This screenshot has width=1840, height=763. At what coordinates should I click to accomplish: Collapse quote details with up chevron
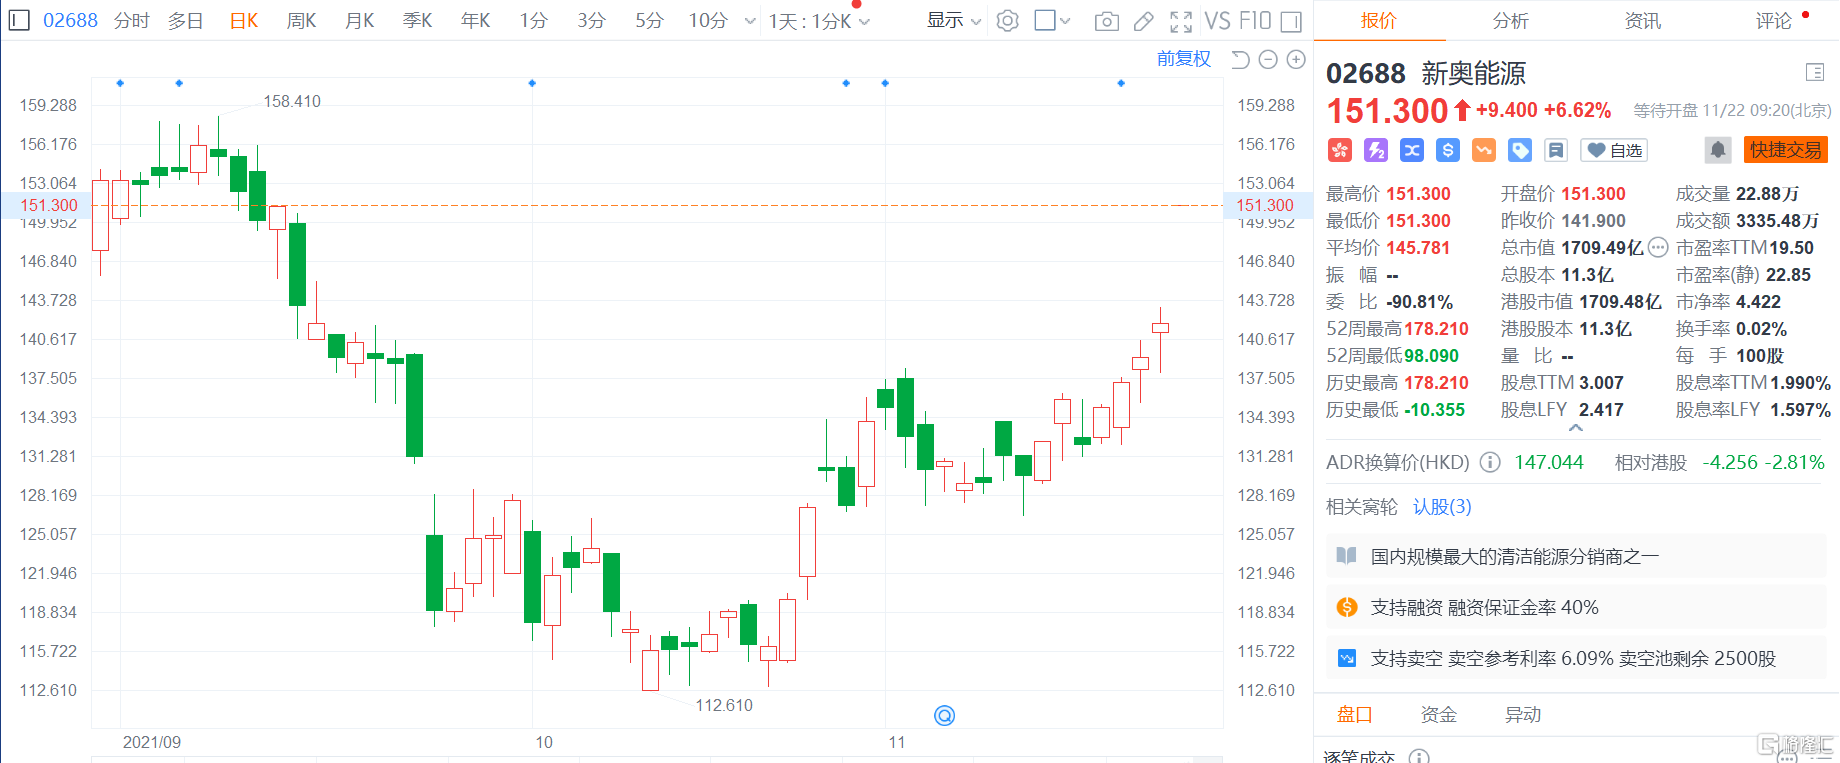pyautogui.click(x=1576, y=428)
